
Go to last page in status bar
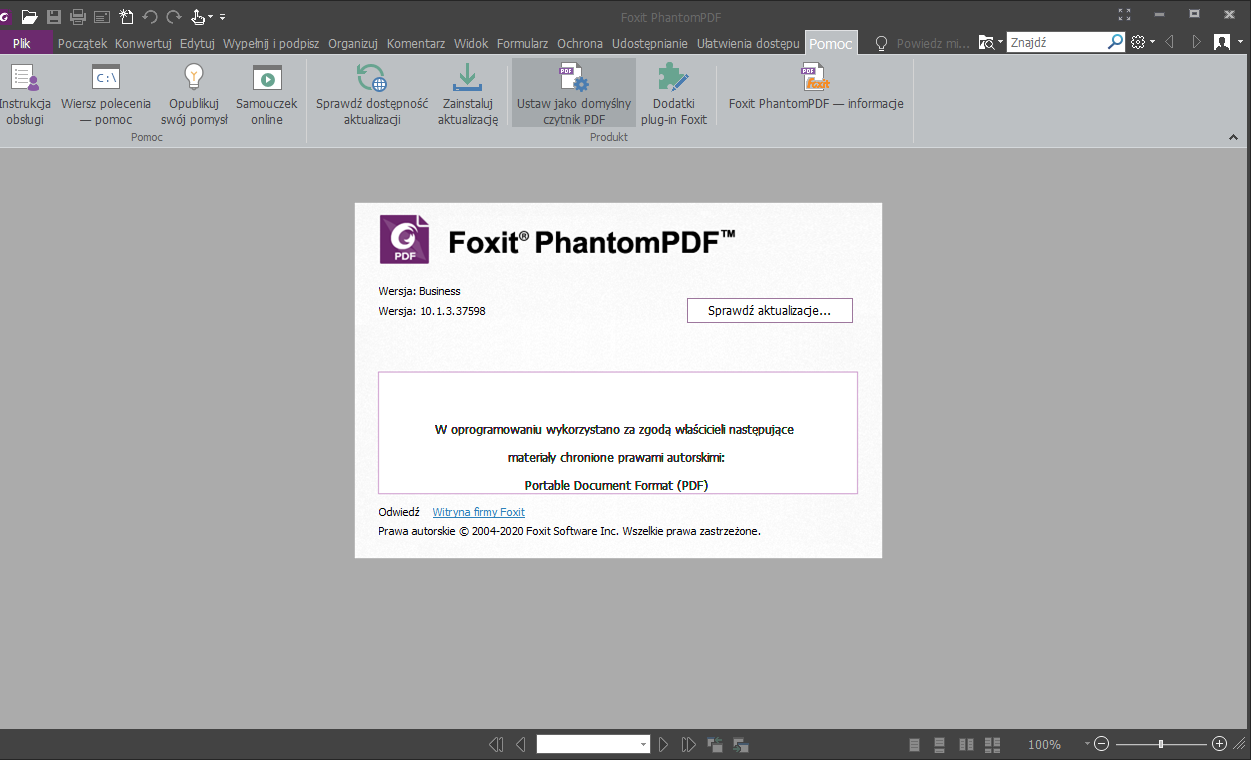pos(689,744)
